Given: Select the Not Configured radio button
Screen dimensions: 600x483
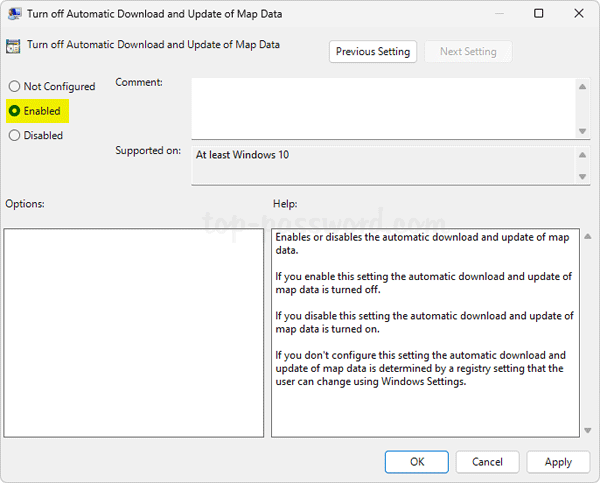Looking at the screenshot, I should 15,87.
